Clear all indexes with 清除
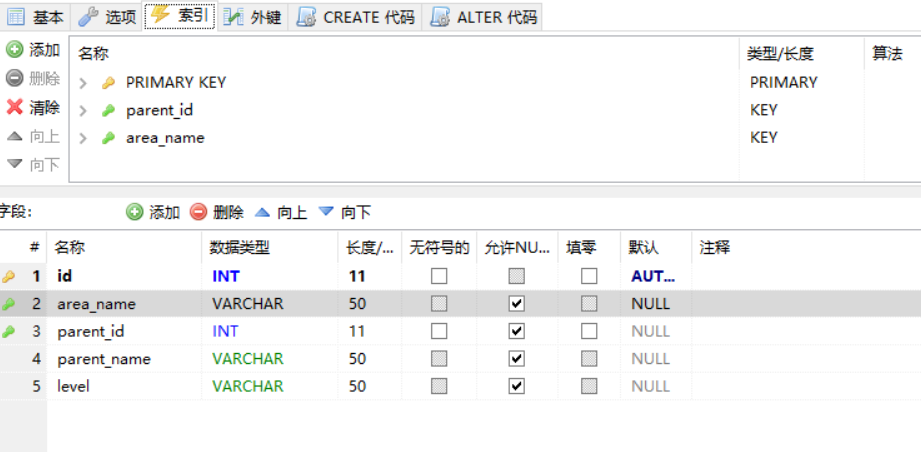This screenshot has height=452, width=921. pyautogui.click(x=33, y=107)
